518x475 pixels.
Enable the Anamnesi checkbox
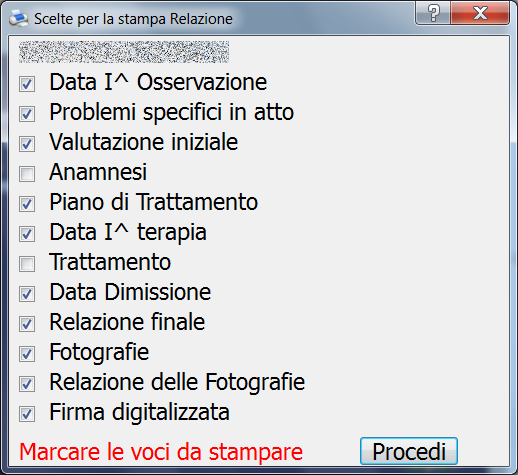click(x=27, y=174)
